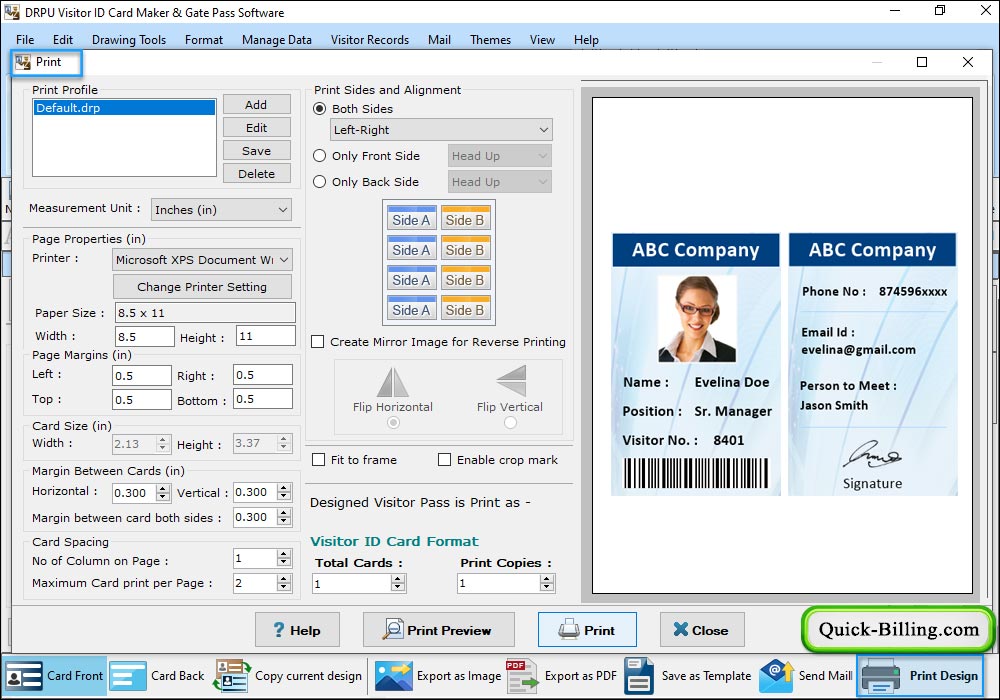Click the Save profile button

(x=256, y=150)
